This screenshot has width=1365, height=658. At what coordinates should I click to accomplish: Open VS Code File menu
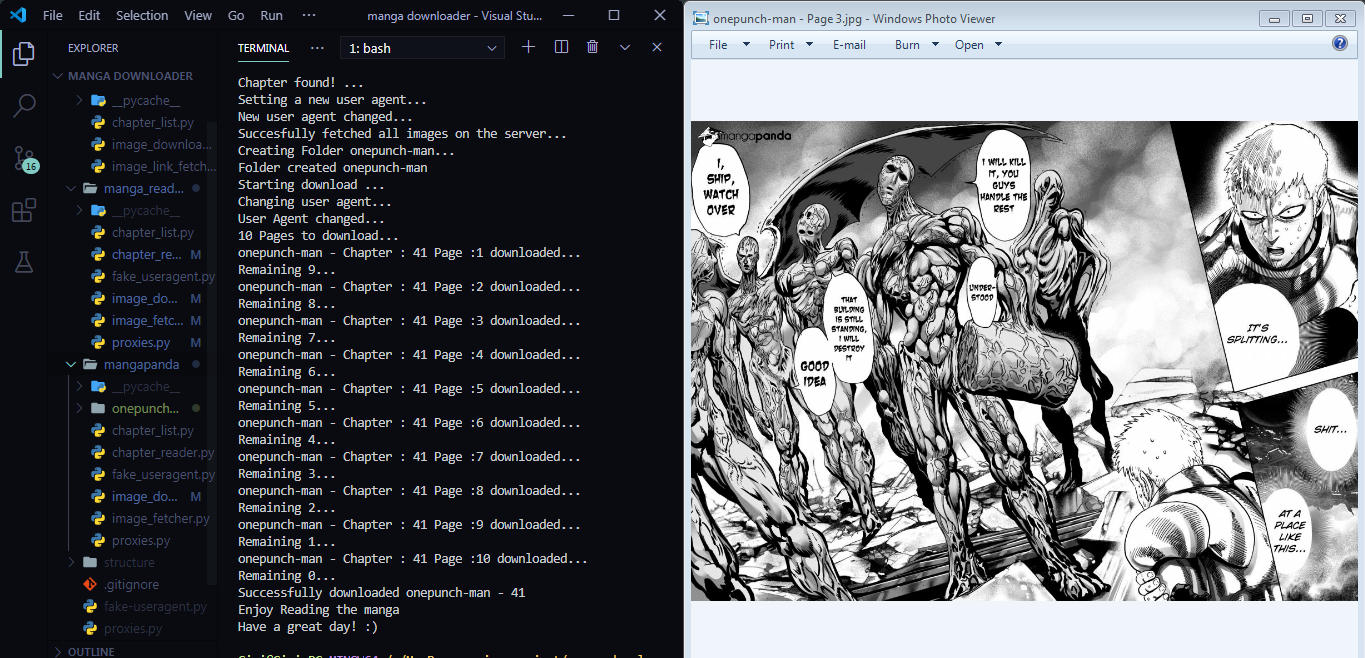53,16
